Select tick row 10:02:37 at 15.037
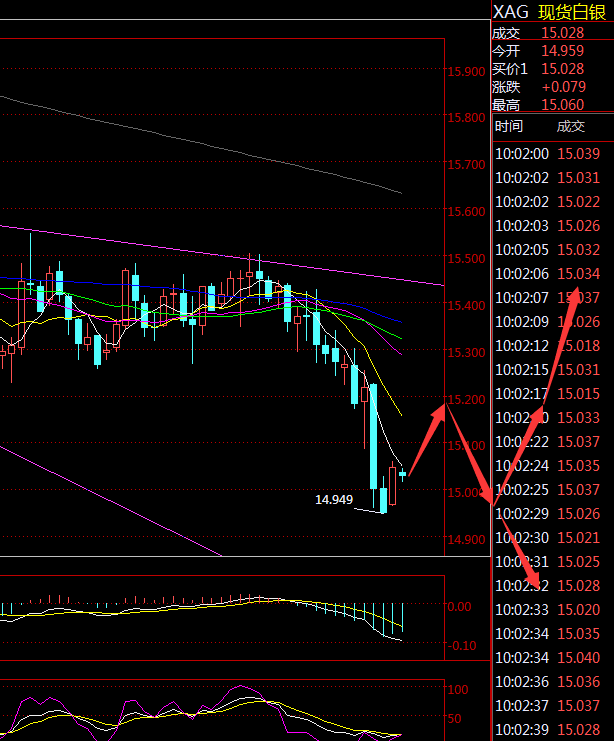Screen dimensions: 614x741 click(x=547, y=706)
